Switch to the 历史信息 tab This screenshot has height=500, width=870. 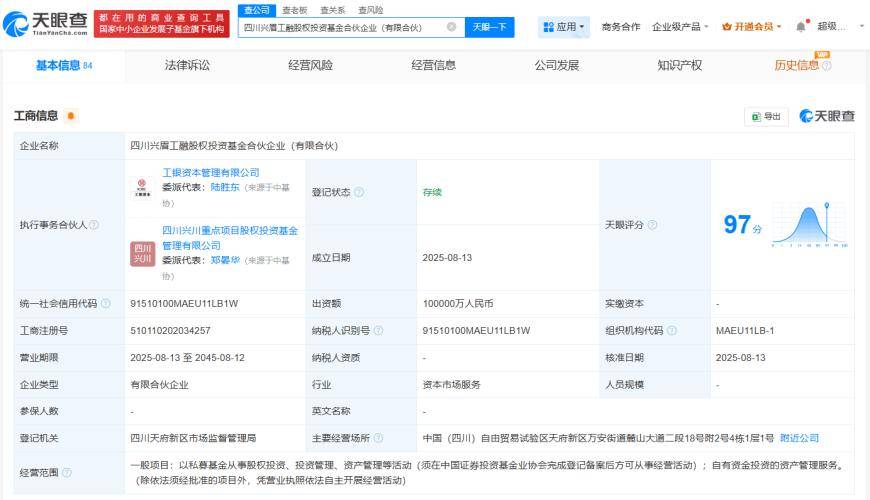tap(796, 65)
